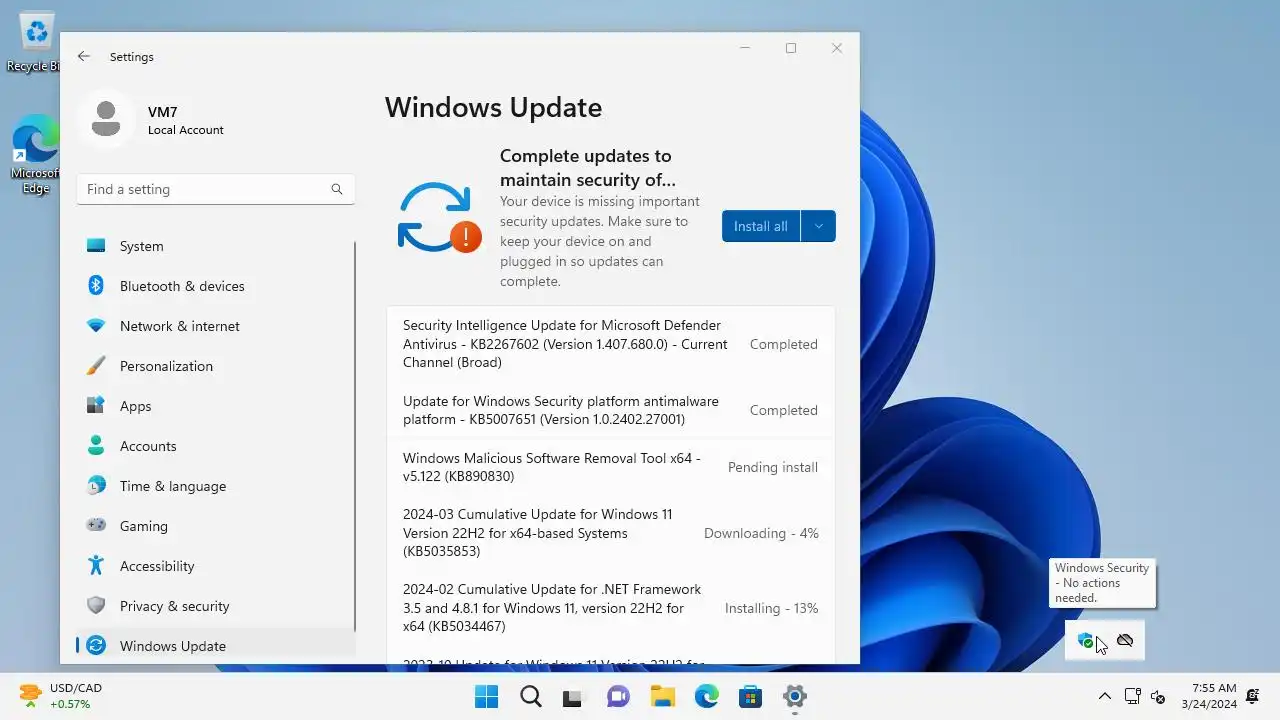The height and width of the screenshot is (720, 1280).
Task: Open Privacy & security
Action: (x=215, y=606)
